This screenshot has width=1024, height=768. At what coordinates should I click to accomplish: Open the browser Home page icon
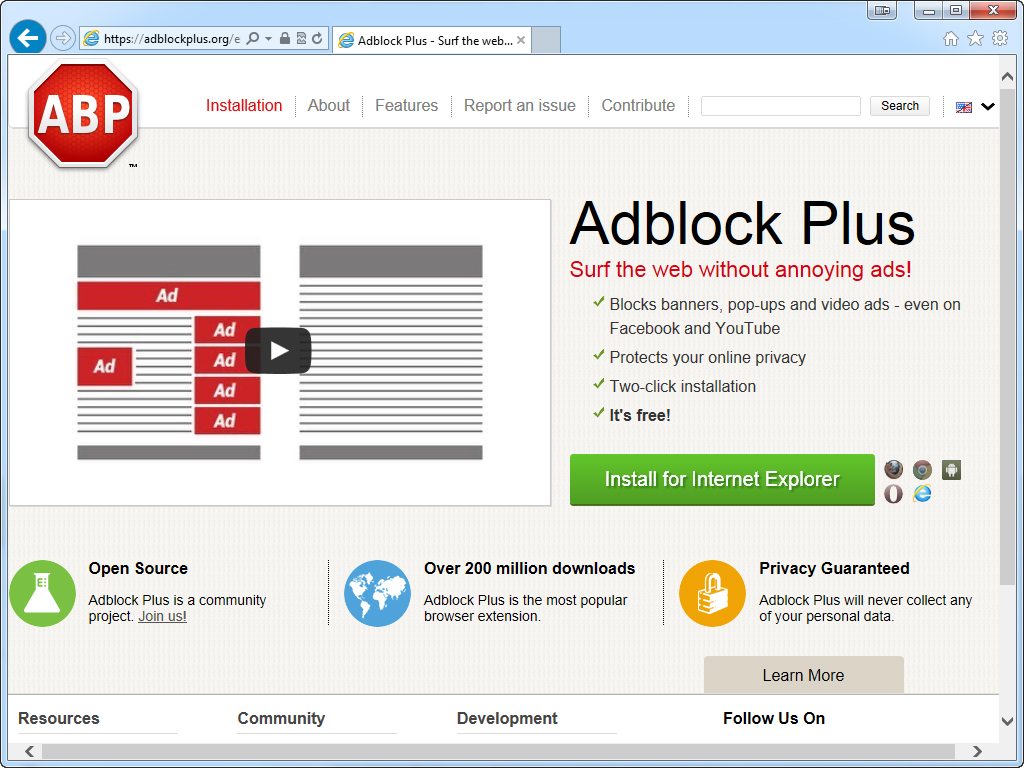950,39
